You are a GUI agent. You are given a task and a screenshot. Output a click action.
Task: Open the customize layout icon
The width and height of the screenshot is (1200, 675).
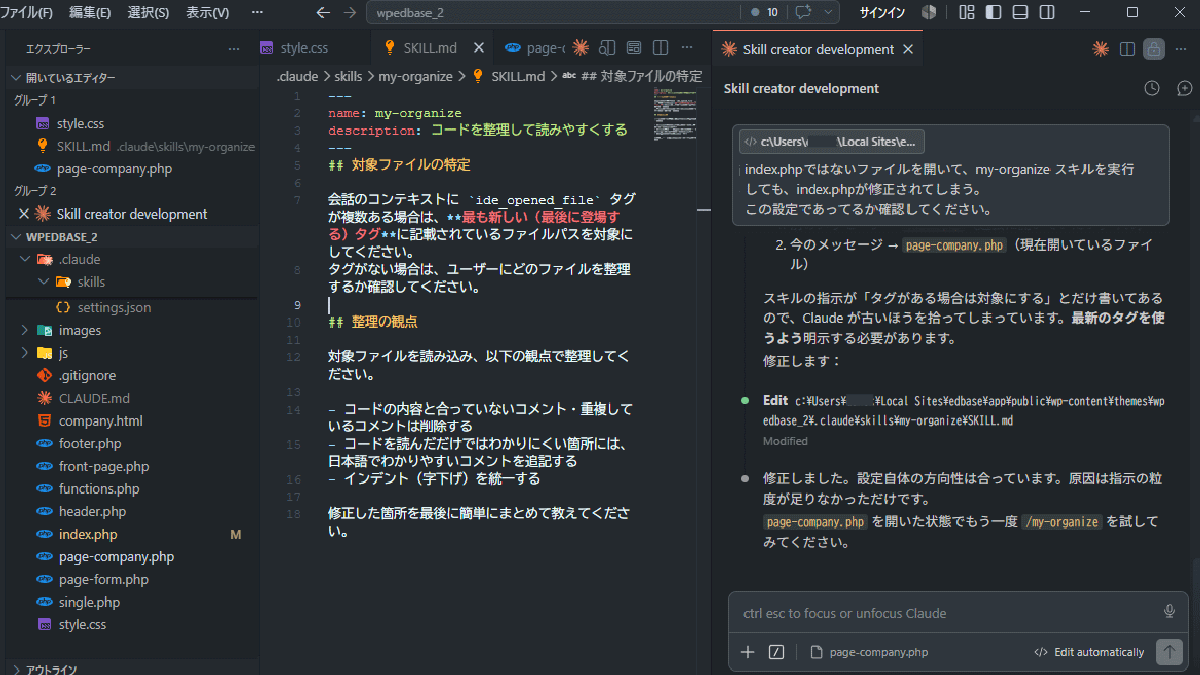tap(966, 13)
